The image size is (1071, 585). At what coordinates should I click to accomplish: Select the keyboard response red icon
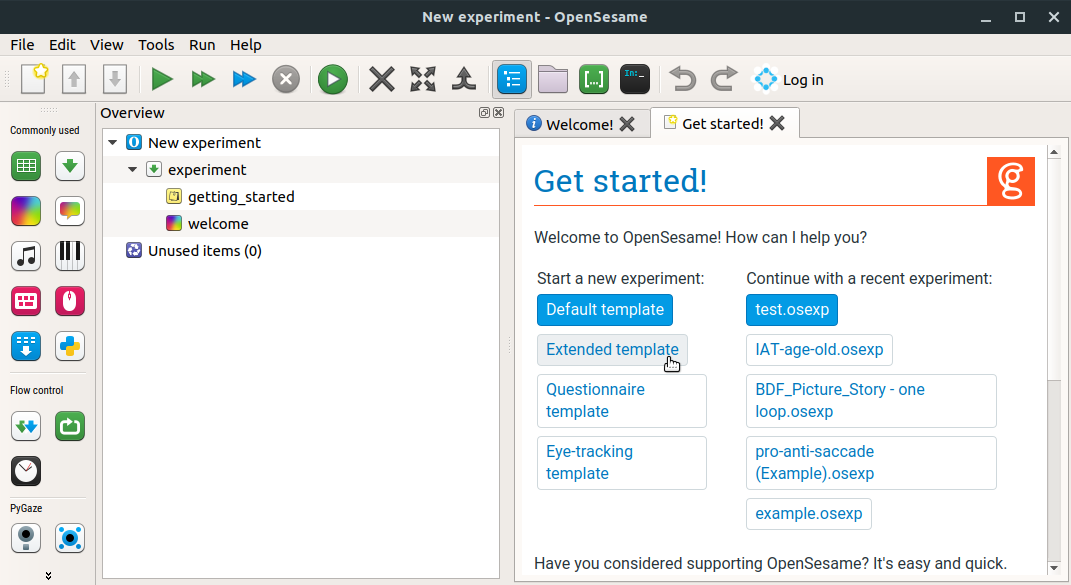(x=26, y=301)
